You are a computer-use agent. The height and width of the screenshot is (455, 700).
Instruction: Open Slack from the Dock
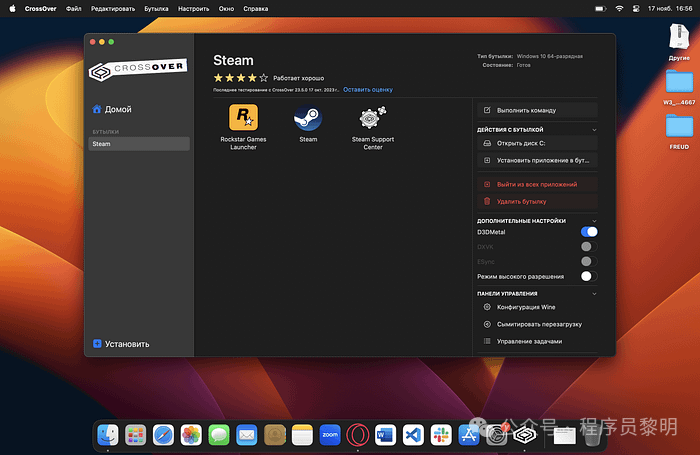(441, 434)
